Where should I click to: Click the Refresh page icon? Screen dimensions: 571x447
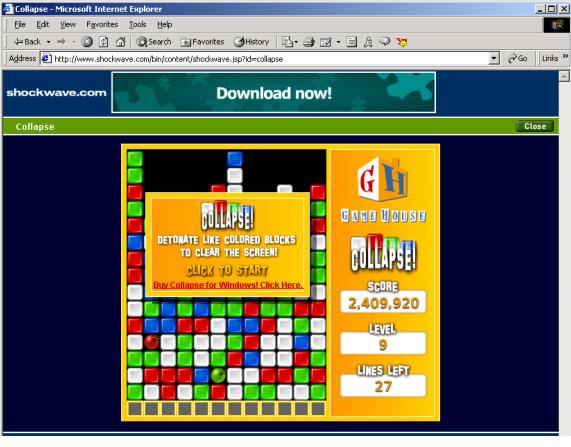[104, 42]
